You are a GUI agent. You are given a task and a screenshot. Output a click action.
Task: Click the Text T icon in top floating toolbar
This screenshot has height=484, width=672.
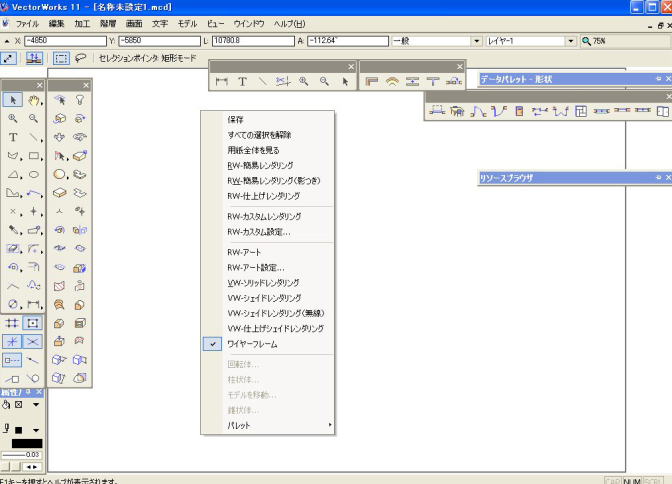[x=242, y=81]
